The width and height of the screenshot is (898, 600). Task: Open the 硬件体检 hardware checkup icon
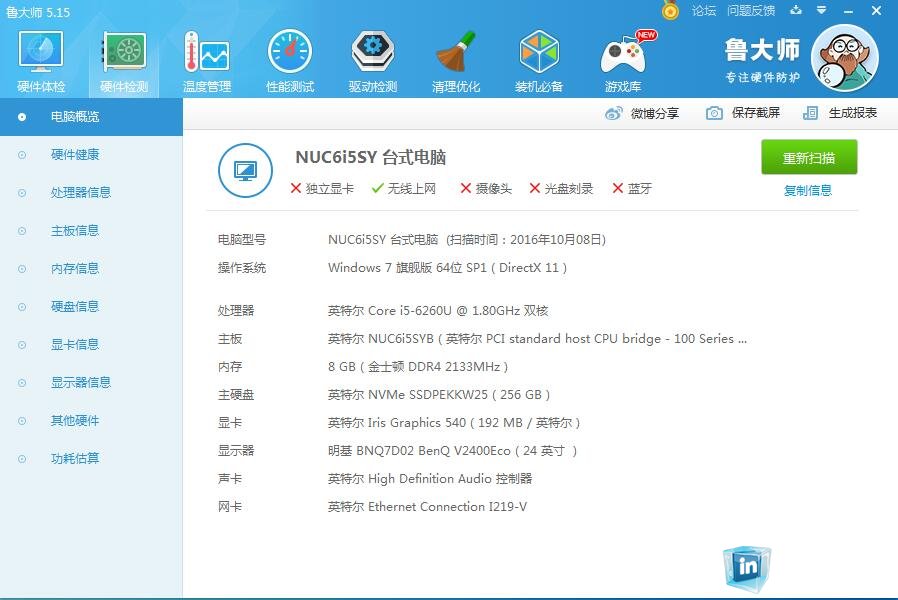(x=41, y=61)
